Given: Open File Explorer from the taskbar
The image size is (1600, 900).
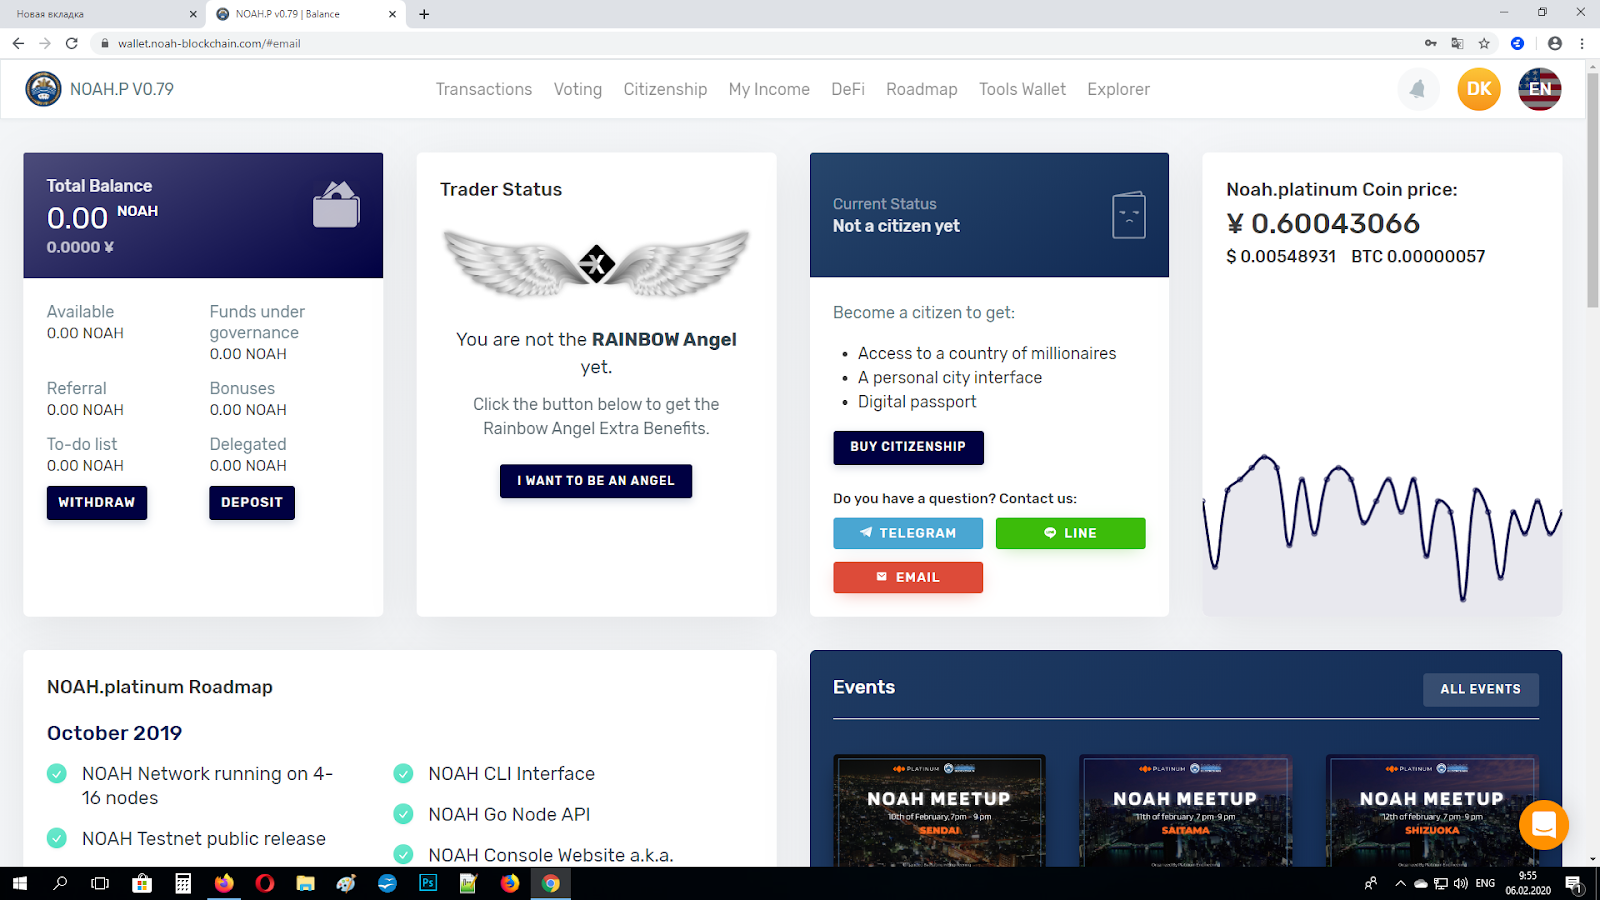Looking at the screenshot, I should (306, 884).
